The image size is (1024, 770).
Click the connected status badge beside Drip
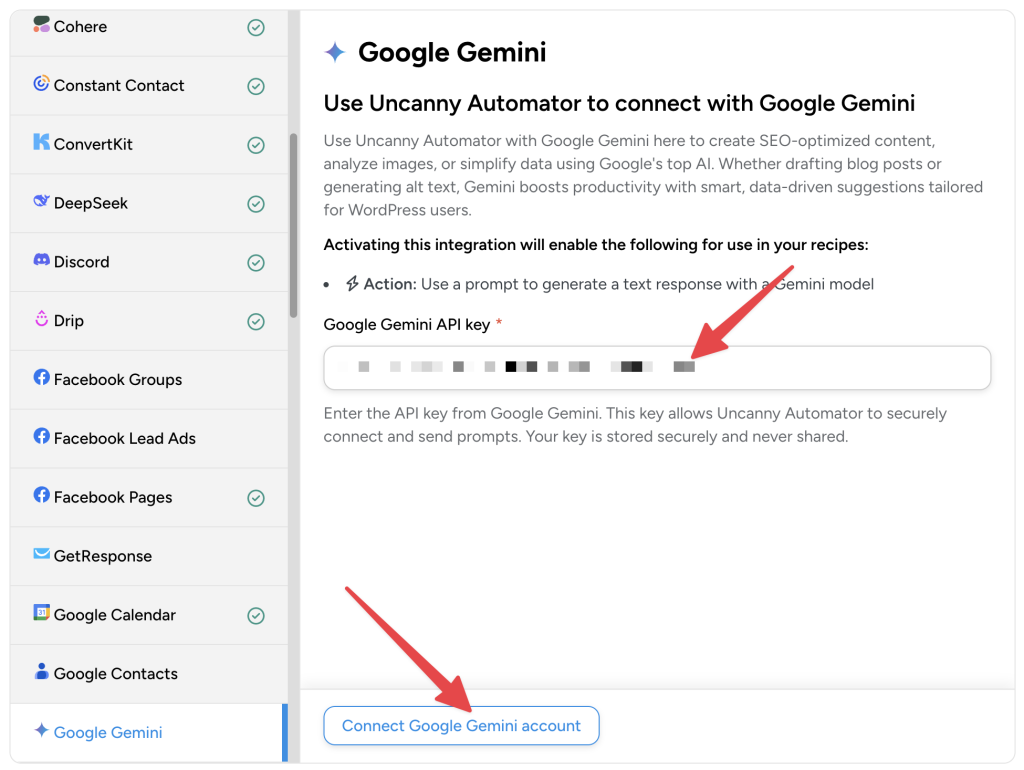click(257, 321)
